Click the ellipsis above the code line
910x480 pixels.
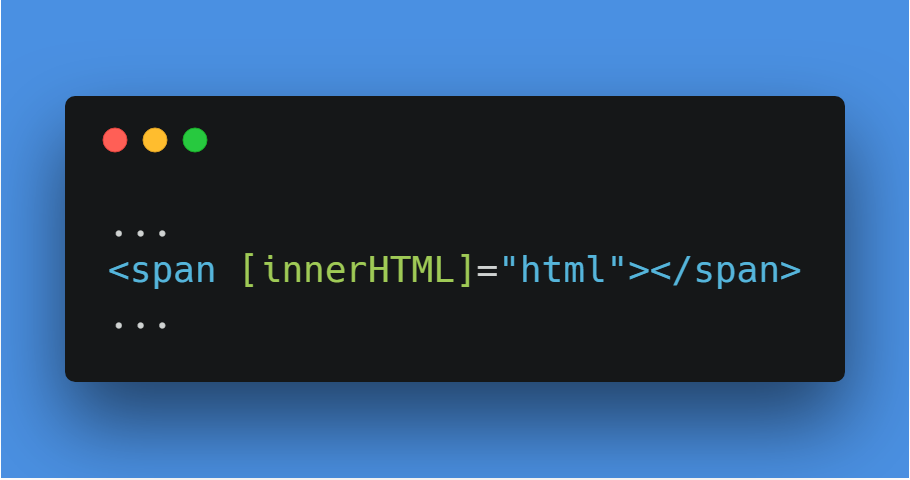[140, 233]
